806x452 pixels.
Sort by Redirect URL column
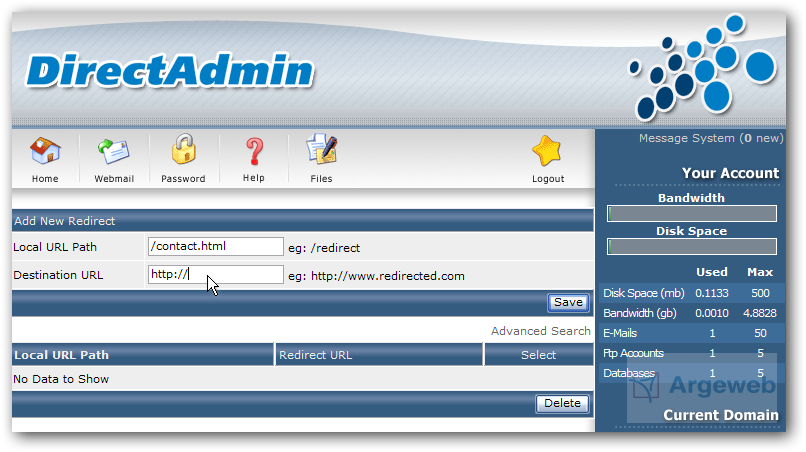pyautogui.click(x=315, y=355)
